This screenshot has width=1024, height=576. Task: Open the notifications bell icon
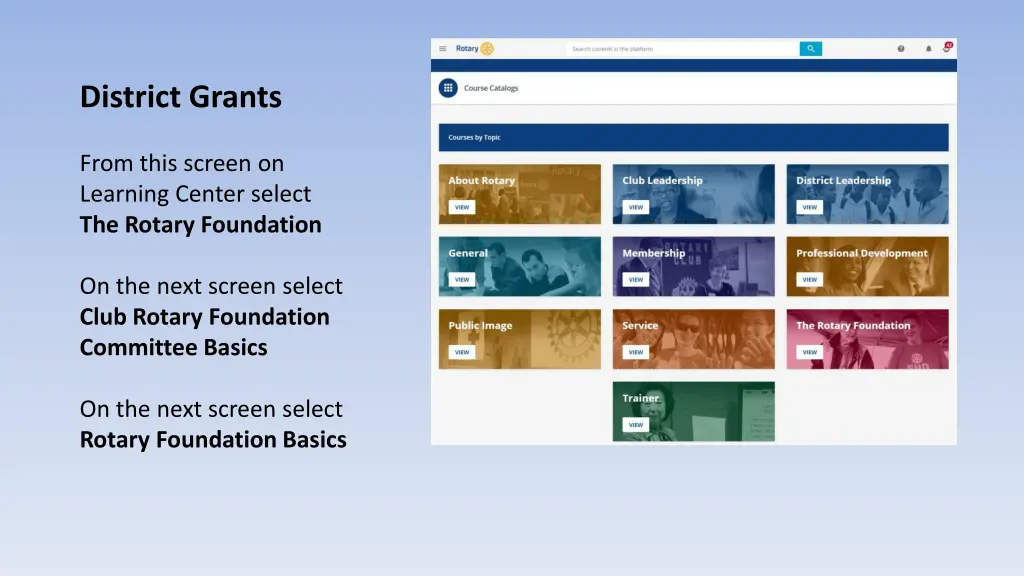(928, 48)
